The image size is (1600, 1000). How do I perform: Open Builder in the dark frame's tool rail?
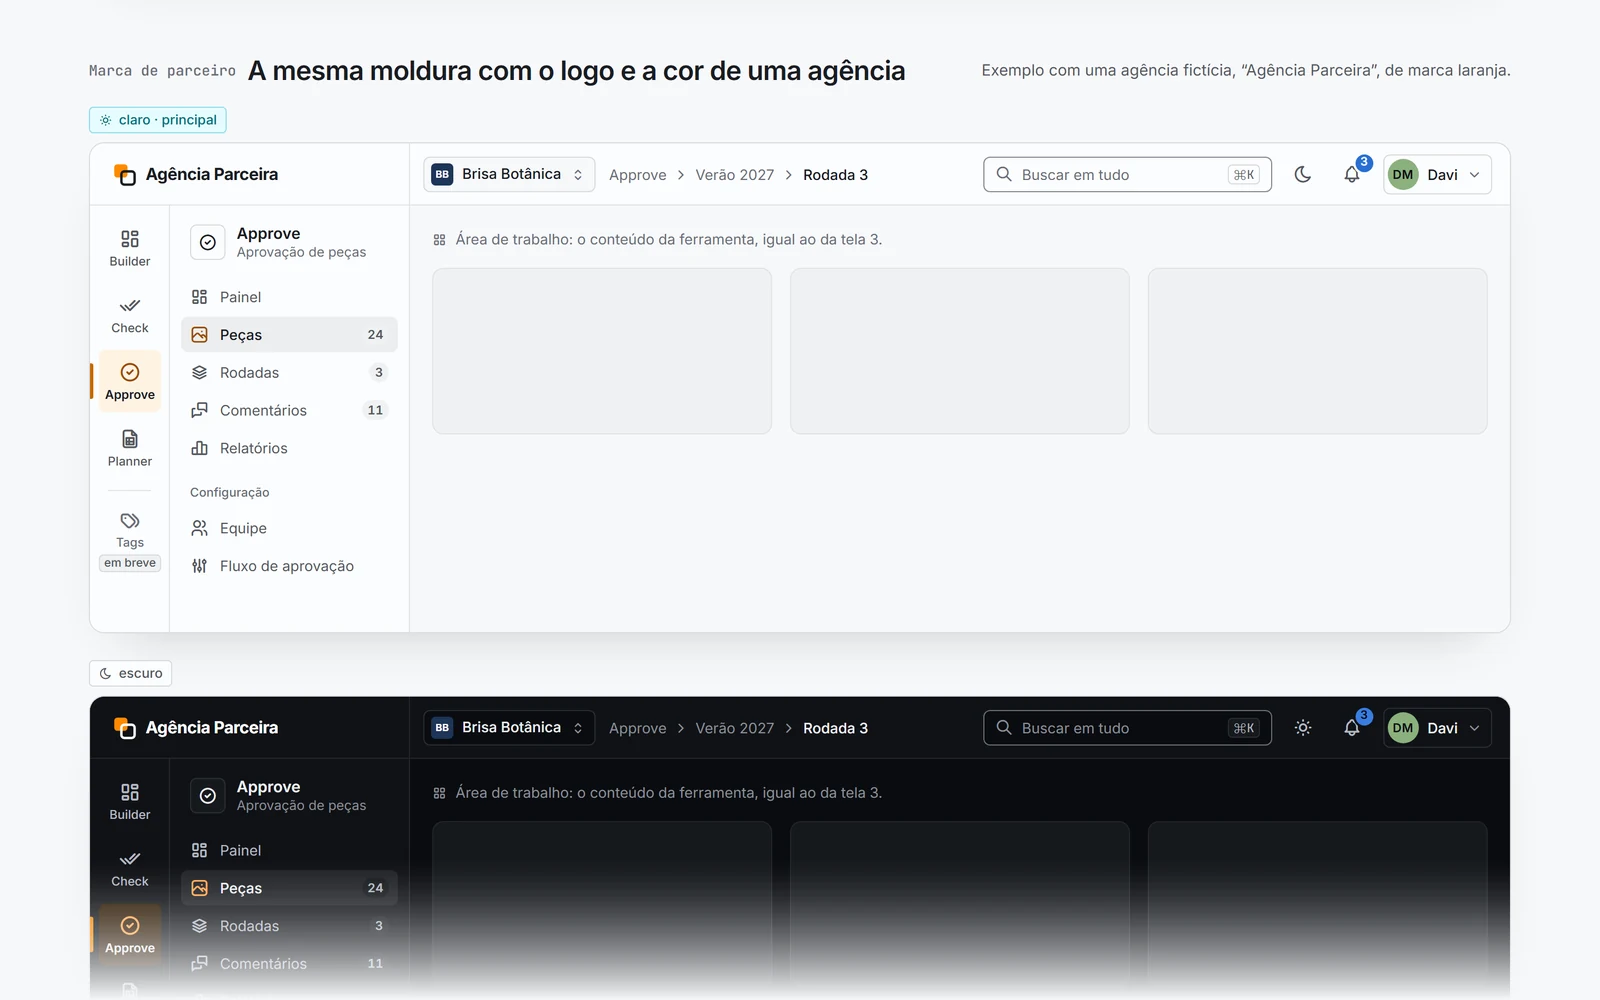point(130,802)
